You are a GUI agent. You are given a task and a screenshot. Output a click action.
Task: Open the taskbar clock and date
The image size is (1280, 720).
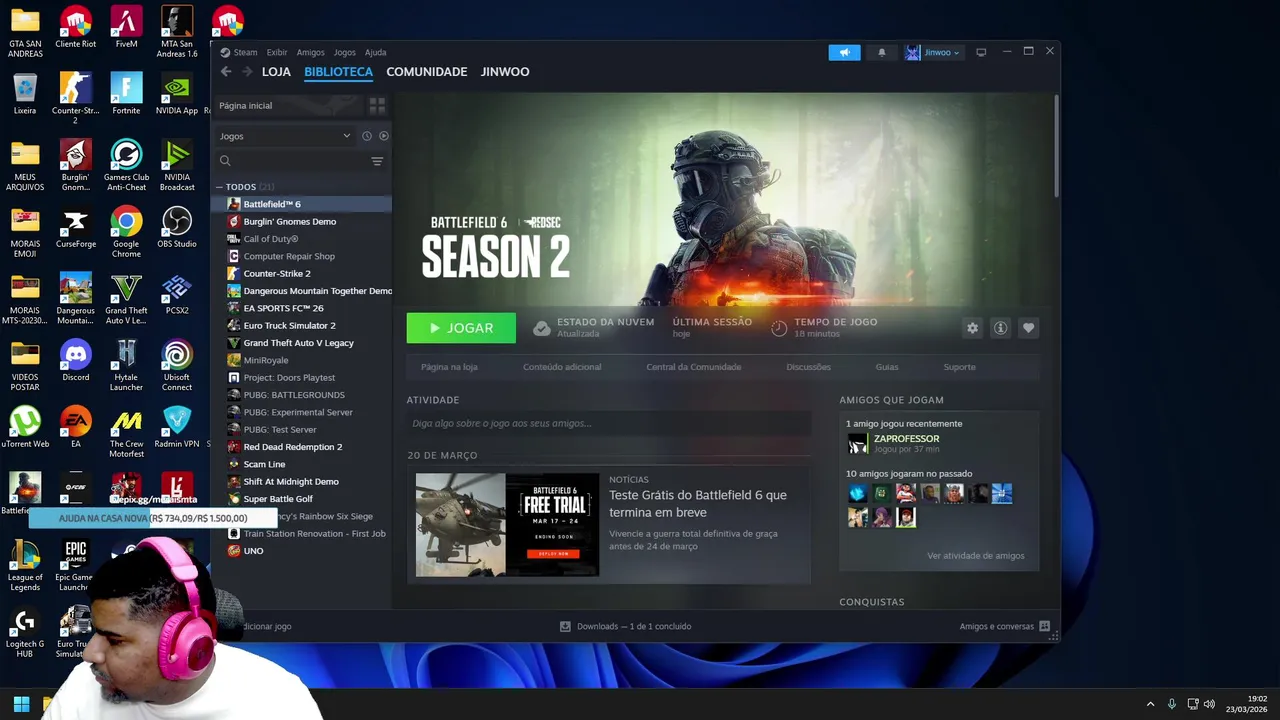click(x=1247, y=704)
